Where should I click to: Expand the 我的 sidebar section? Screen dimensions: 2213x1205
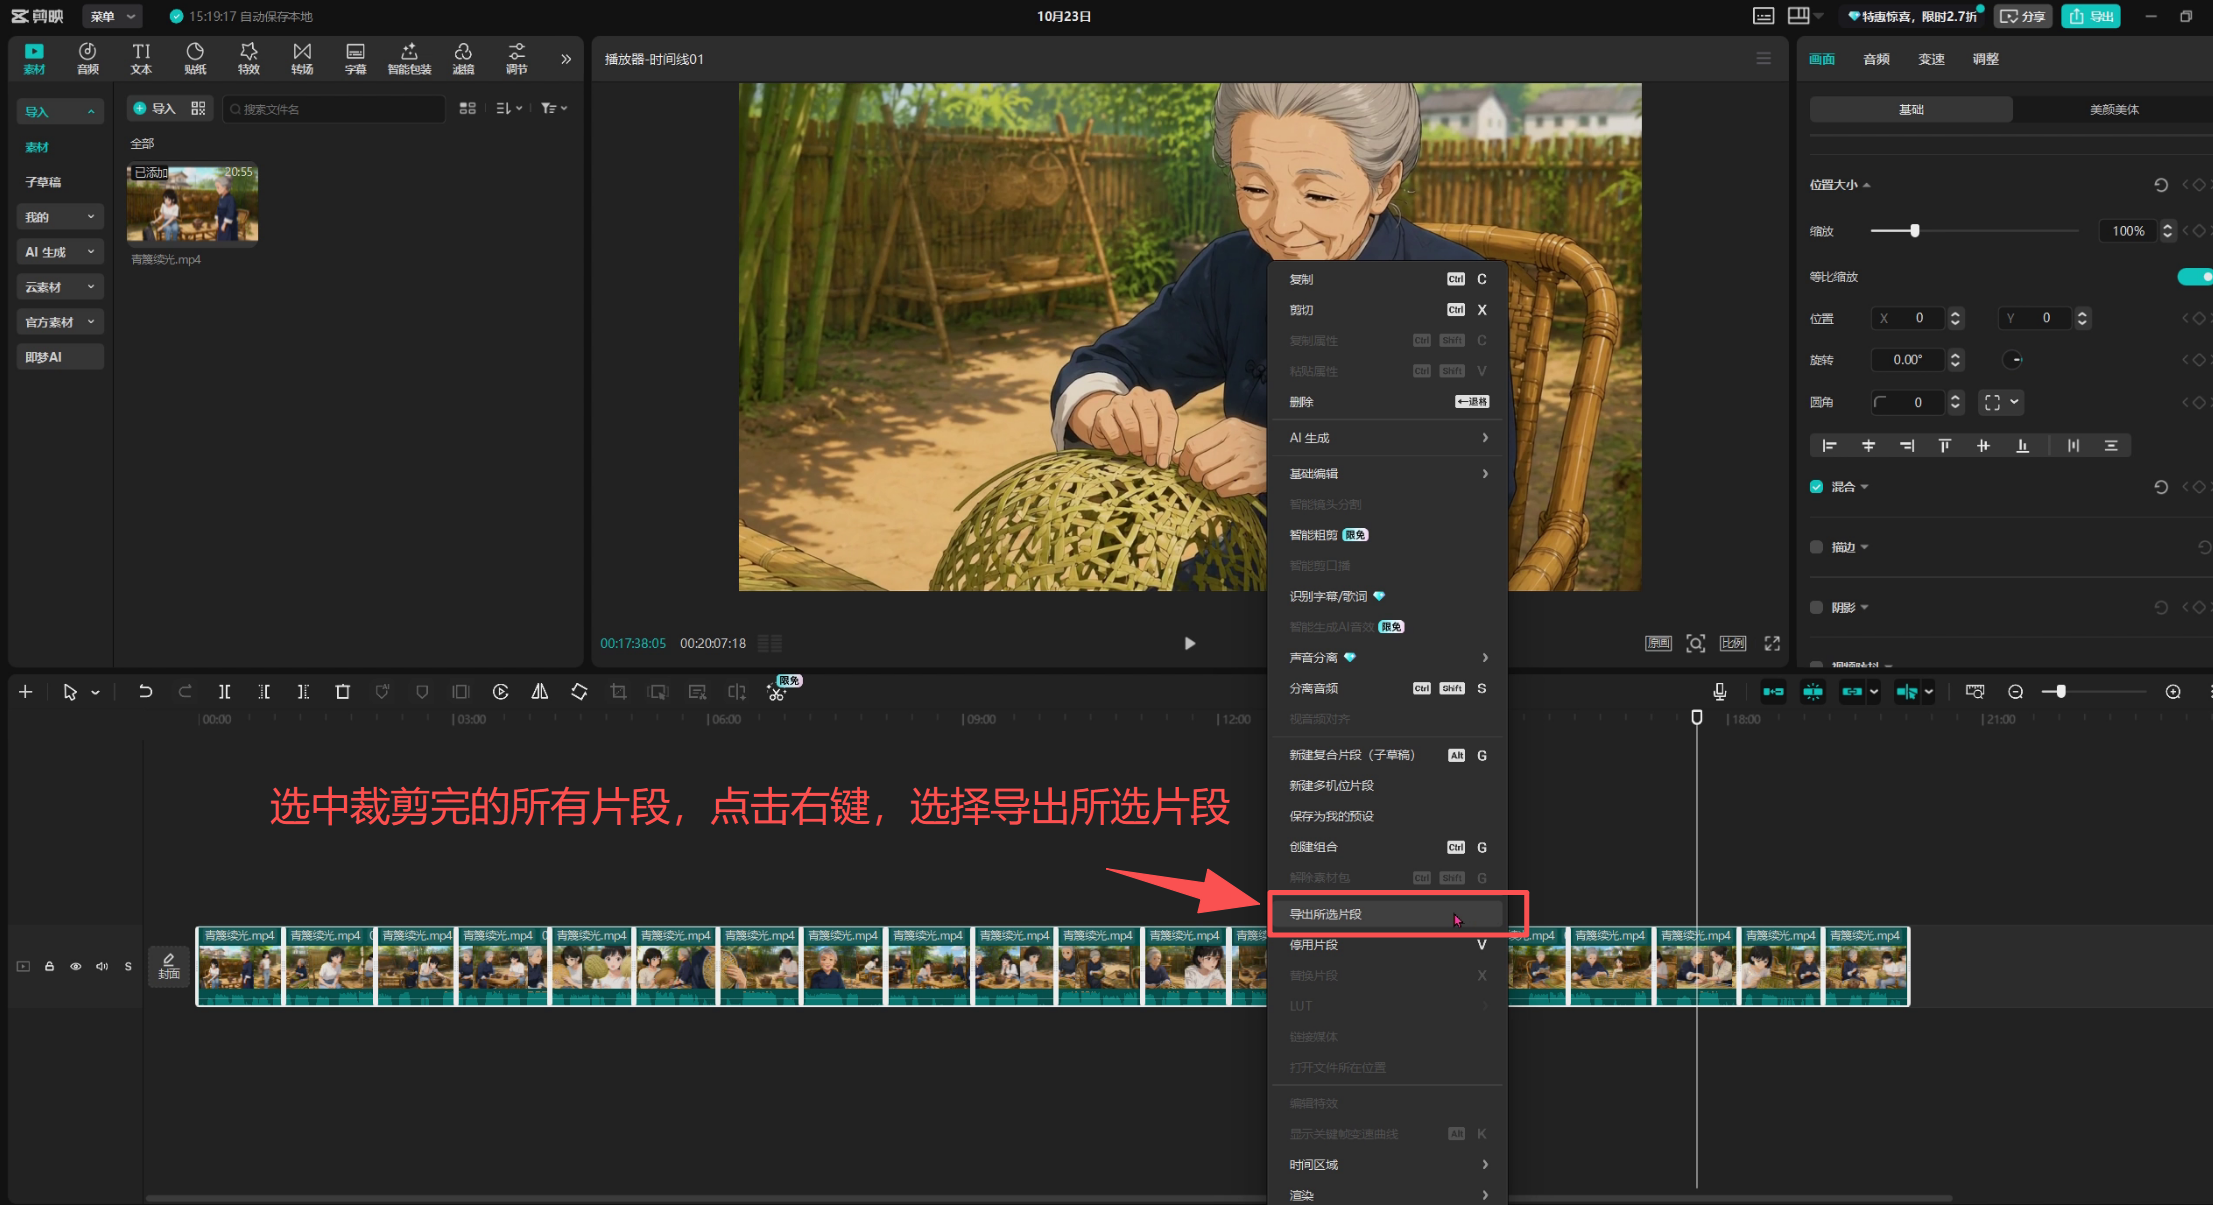coord(60,217)
